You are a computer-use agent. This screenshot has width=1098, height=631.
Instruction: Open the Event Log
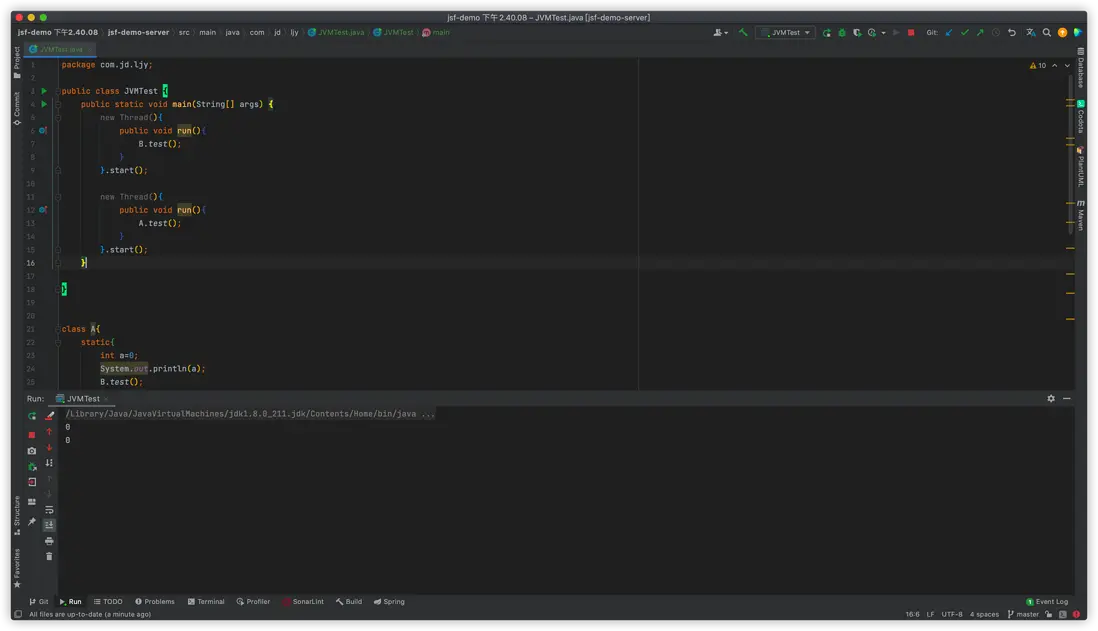1047,601
